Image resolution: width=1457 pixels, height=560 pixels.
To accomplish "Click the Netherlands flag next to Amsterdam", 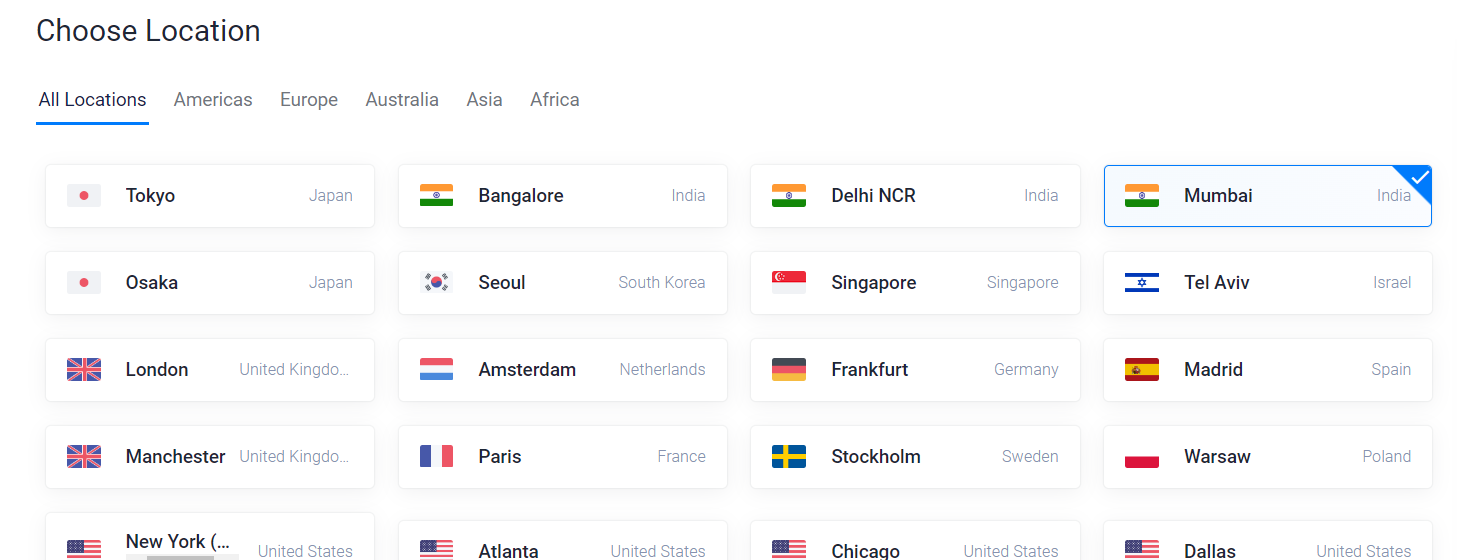I will coord(437,370).
